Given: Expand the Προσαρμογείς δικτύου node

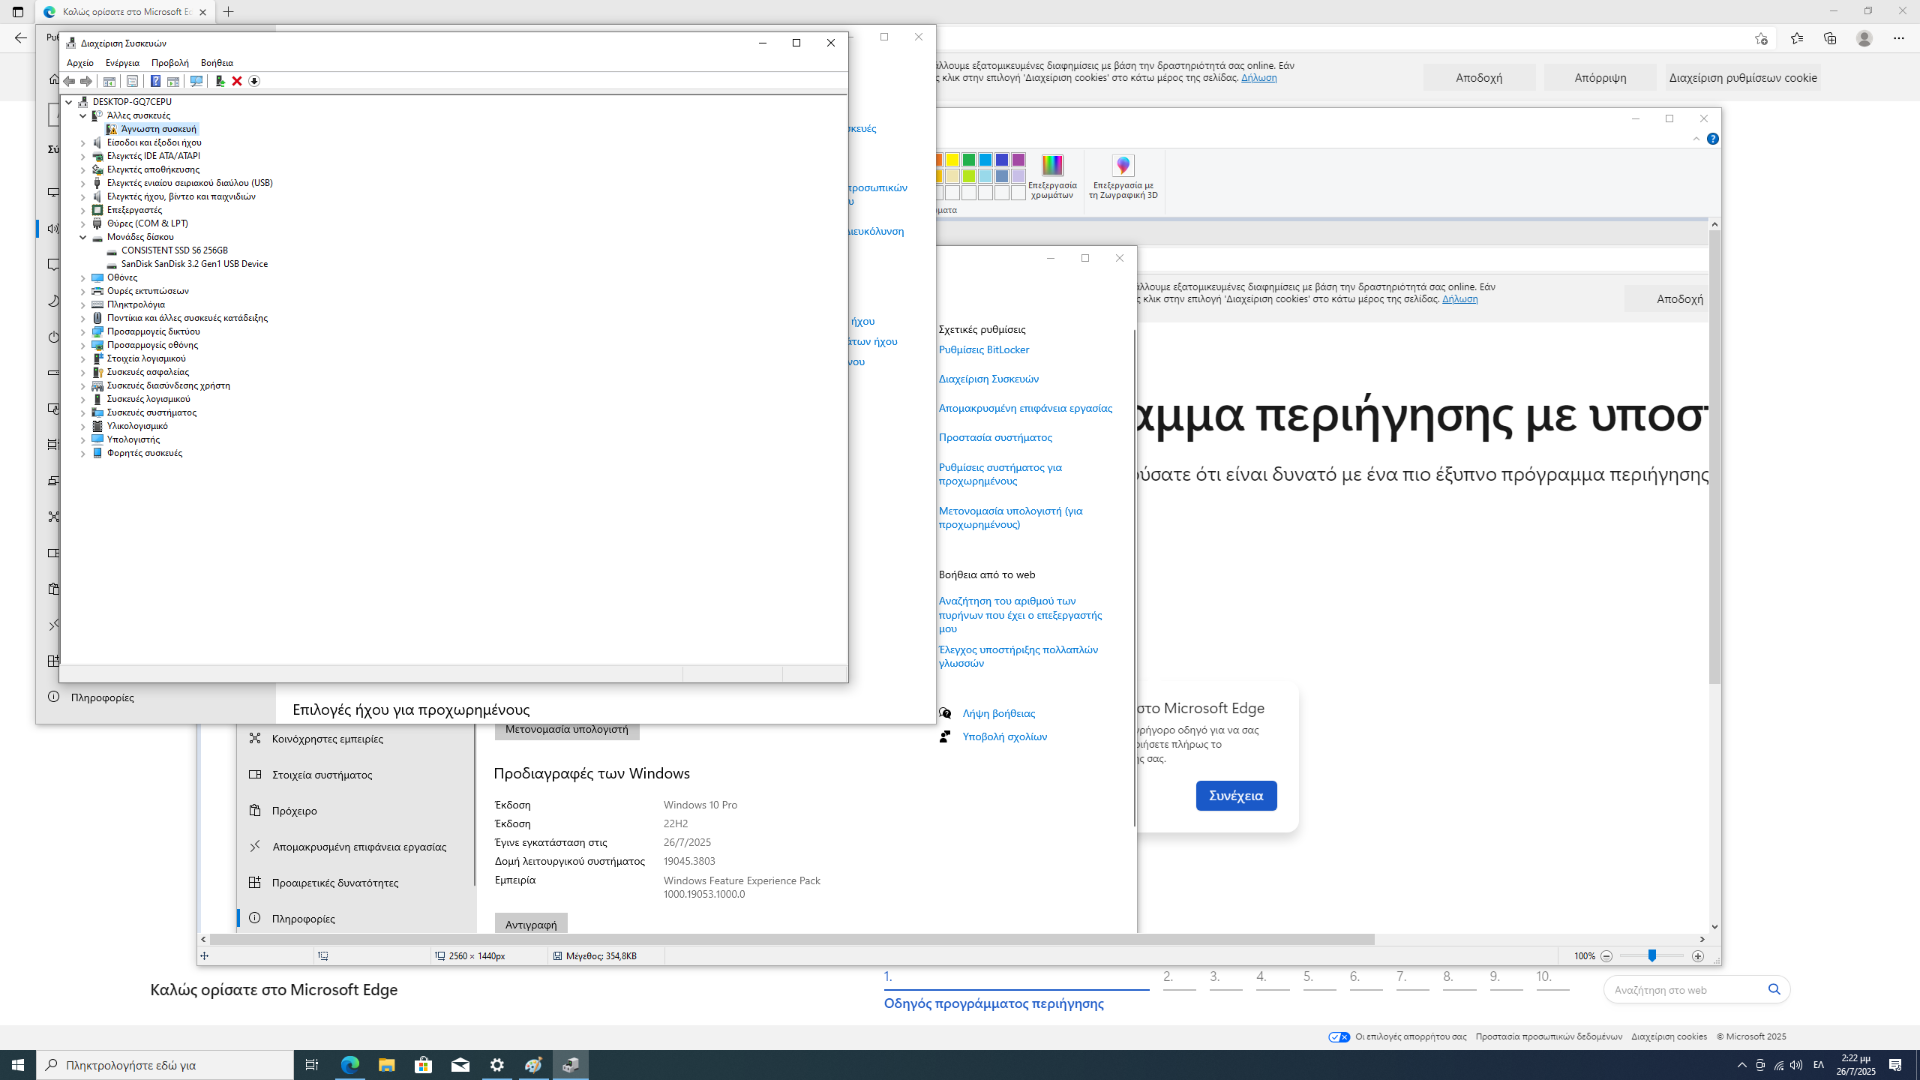Looking at the screenshot, I should [83, 332].
